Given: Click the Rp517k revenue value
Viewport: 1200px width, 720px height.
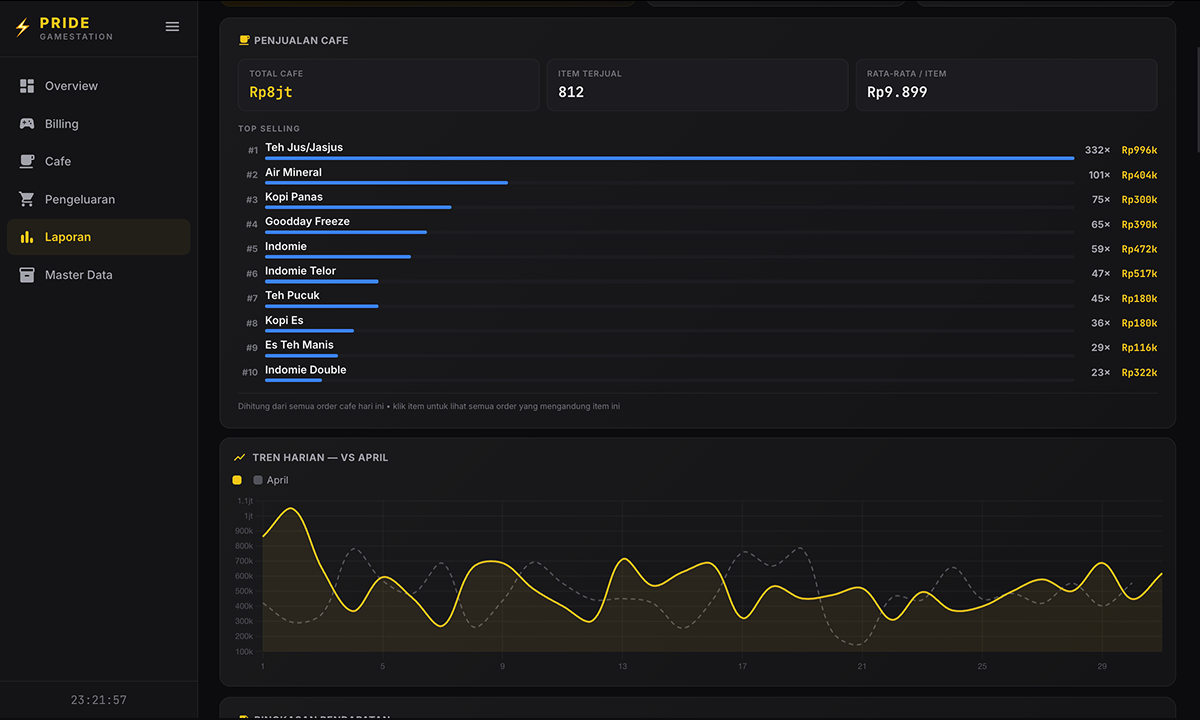Looking at the screenshot, I should [1139, 273].
